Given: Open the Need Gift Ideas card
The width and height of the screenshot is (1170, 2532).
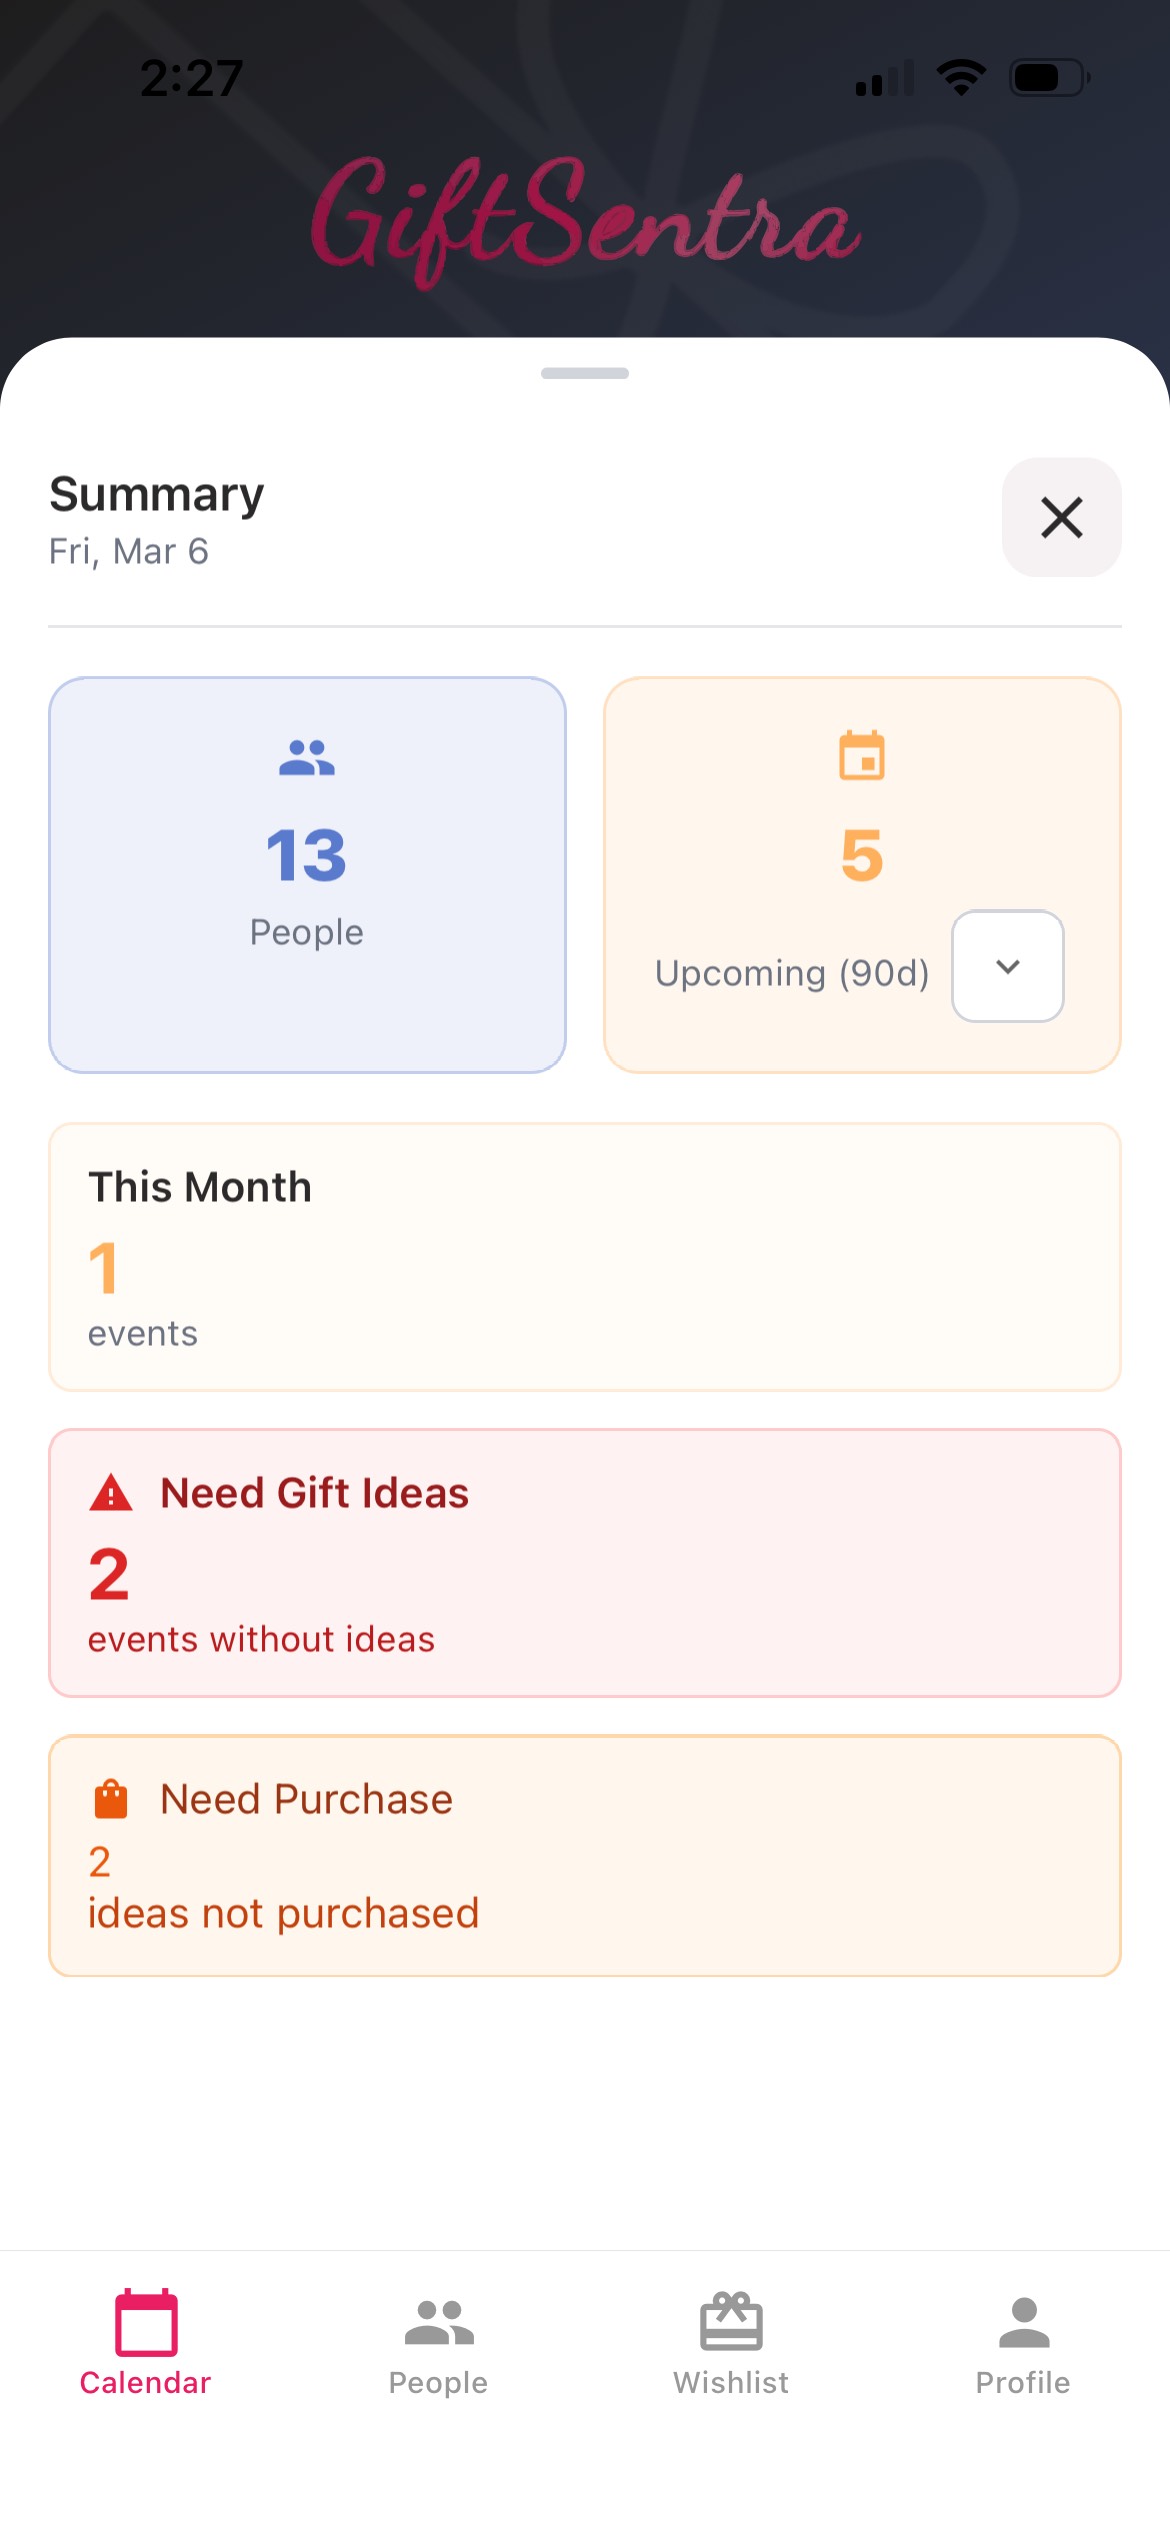Looking at the screenshot, I should pos(585,1563).
